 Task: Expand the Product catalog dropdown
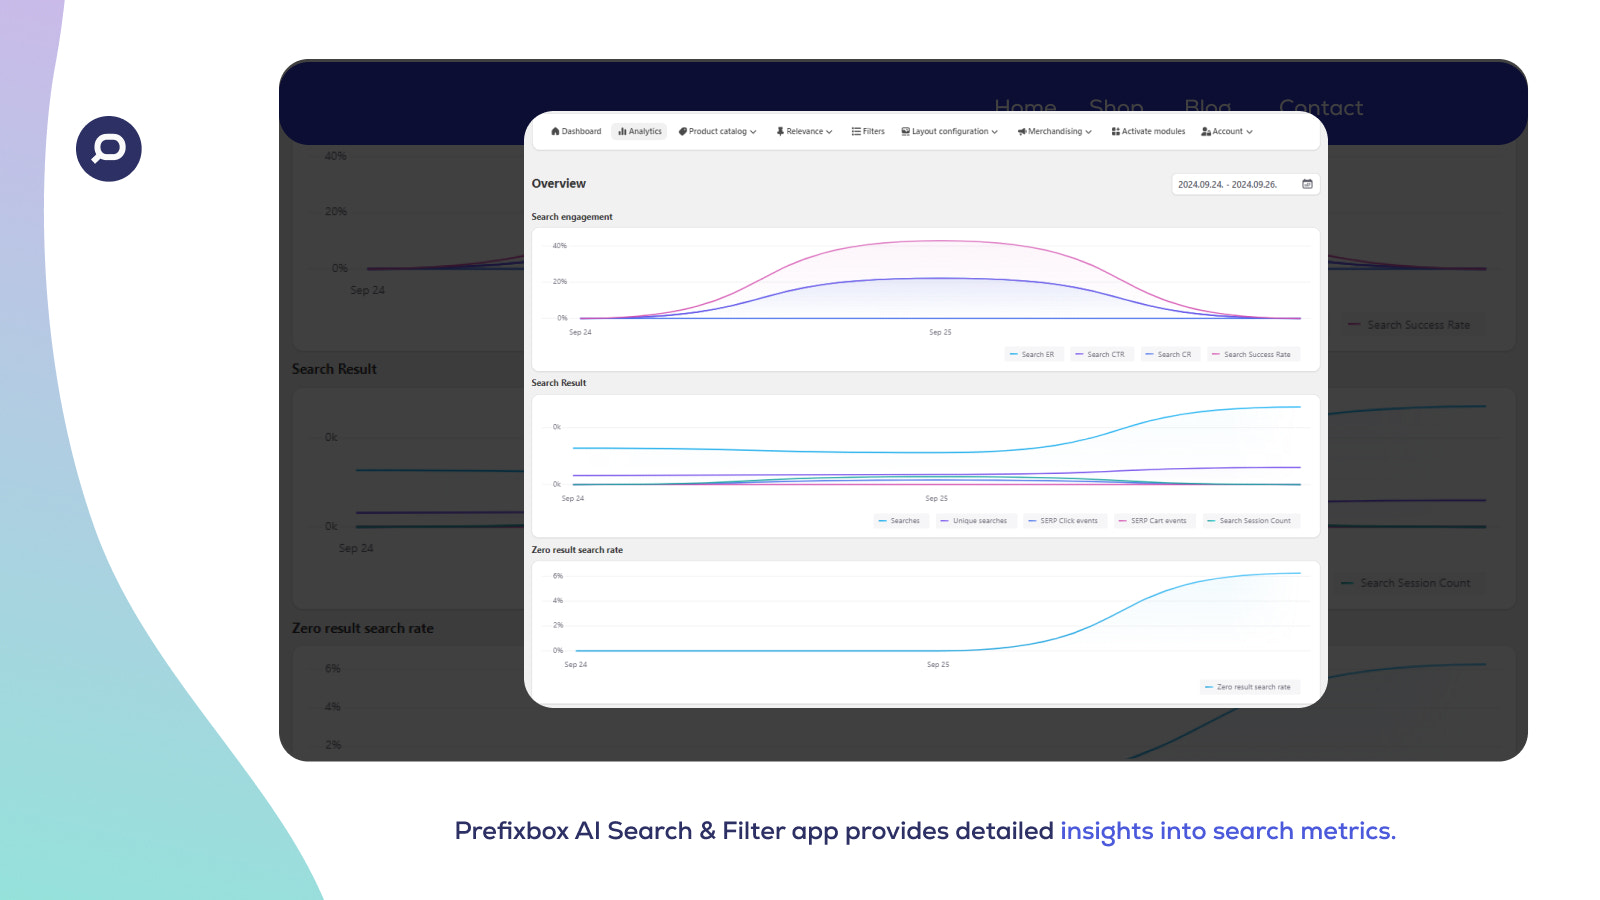717,131
